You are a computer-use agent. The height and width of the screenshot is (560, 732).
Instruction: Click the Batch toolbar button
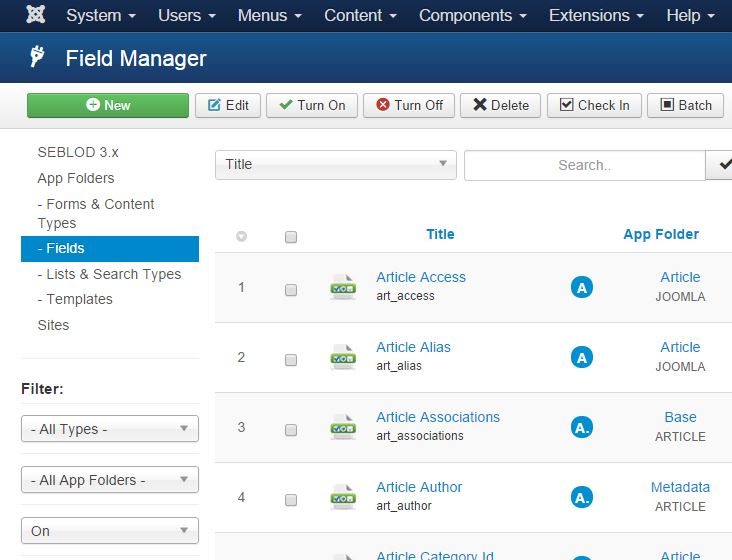pyautogui.click(x=685, y=105)
